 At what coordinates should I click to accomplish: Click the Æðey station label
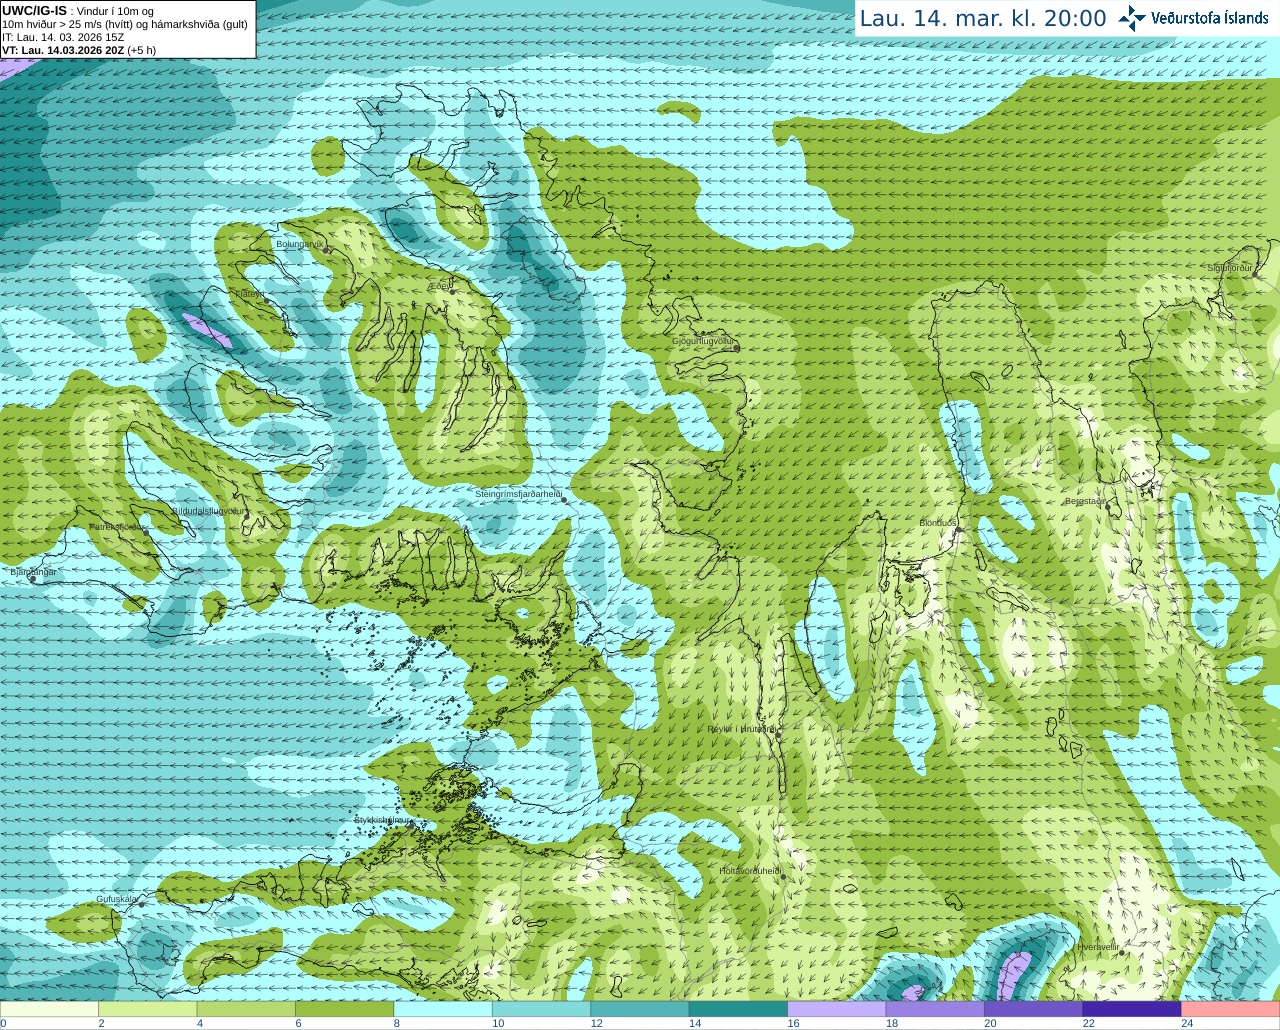coord(440,286)
